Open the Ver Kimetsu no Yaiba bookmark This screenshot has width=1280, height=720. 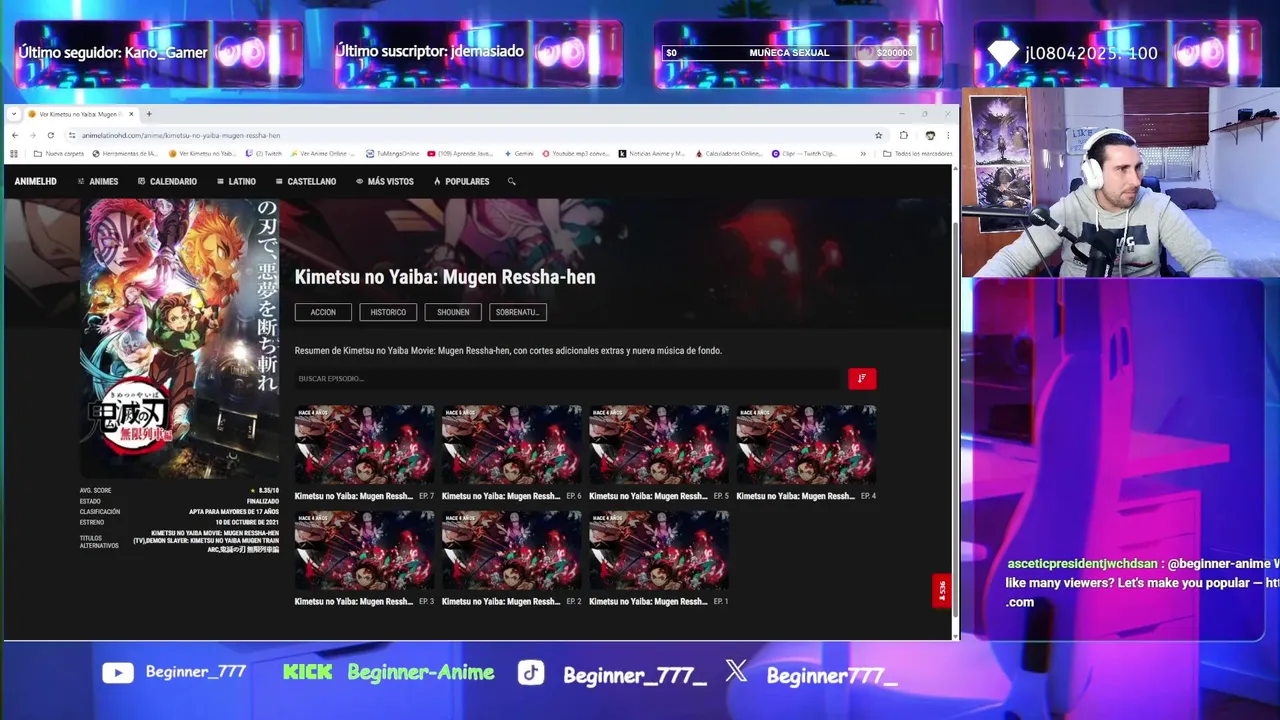point(203,154)
